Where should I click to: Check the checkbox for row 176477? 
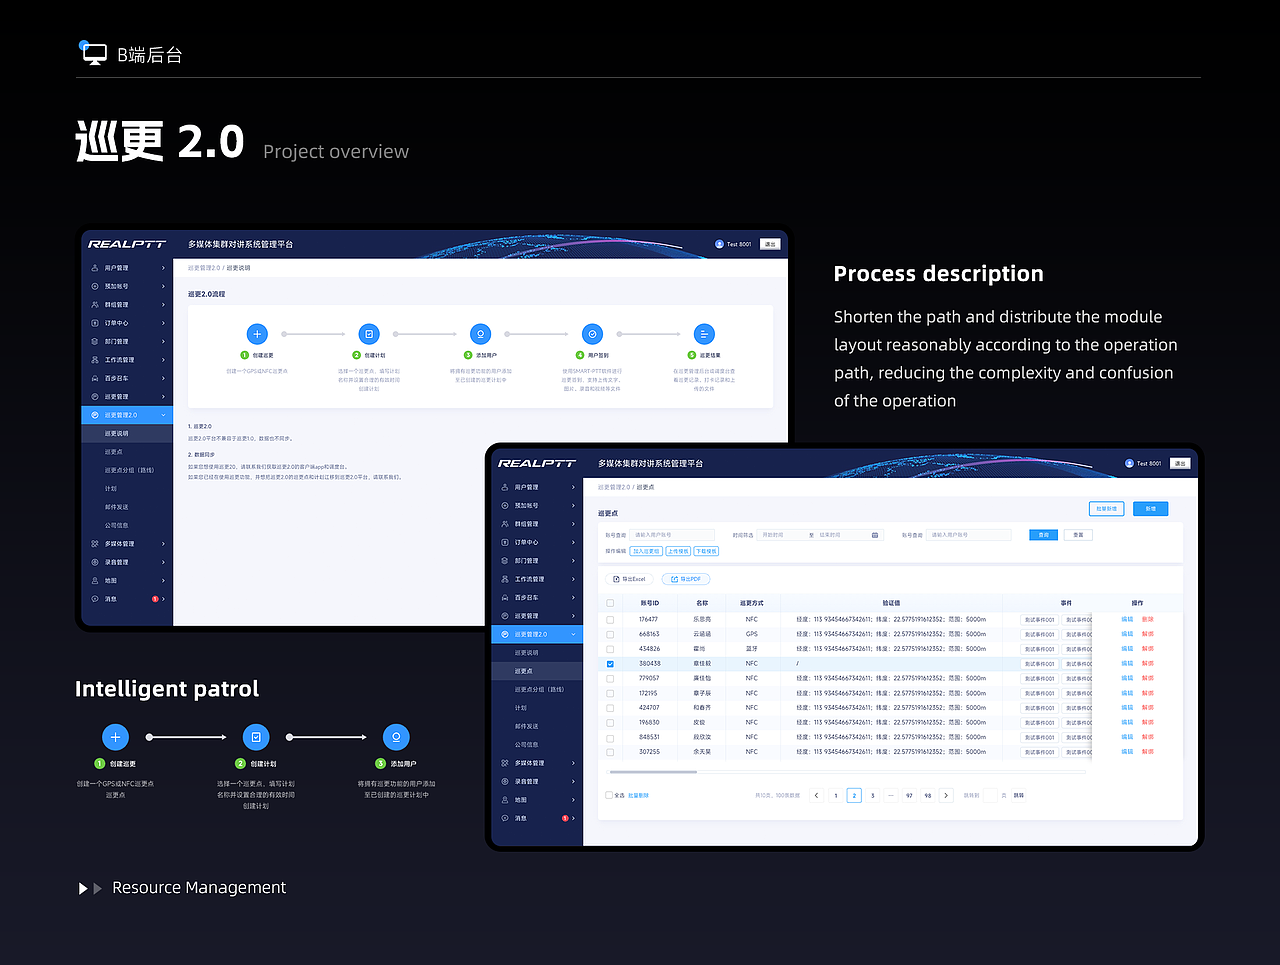click(610, 619)
